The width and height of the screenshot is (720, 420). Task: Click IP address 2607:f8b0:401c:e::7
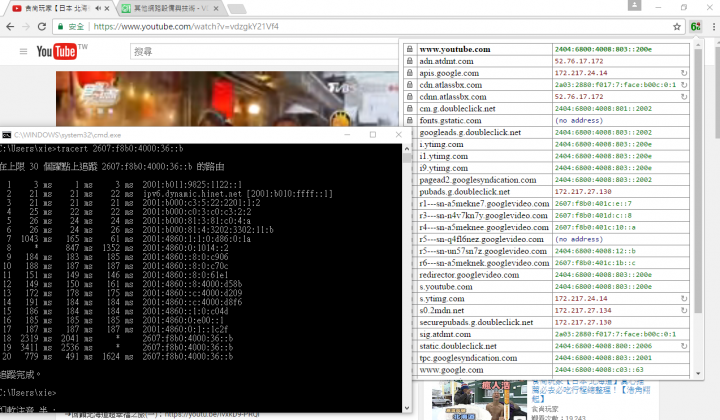coord(593,203)
